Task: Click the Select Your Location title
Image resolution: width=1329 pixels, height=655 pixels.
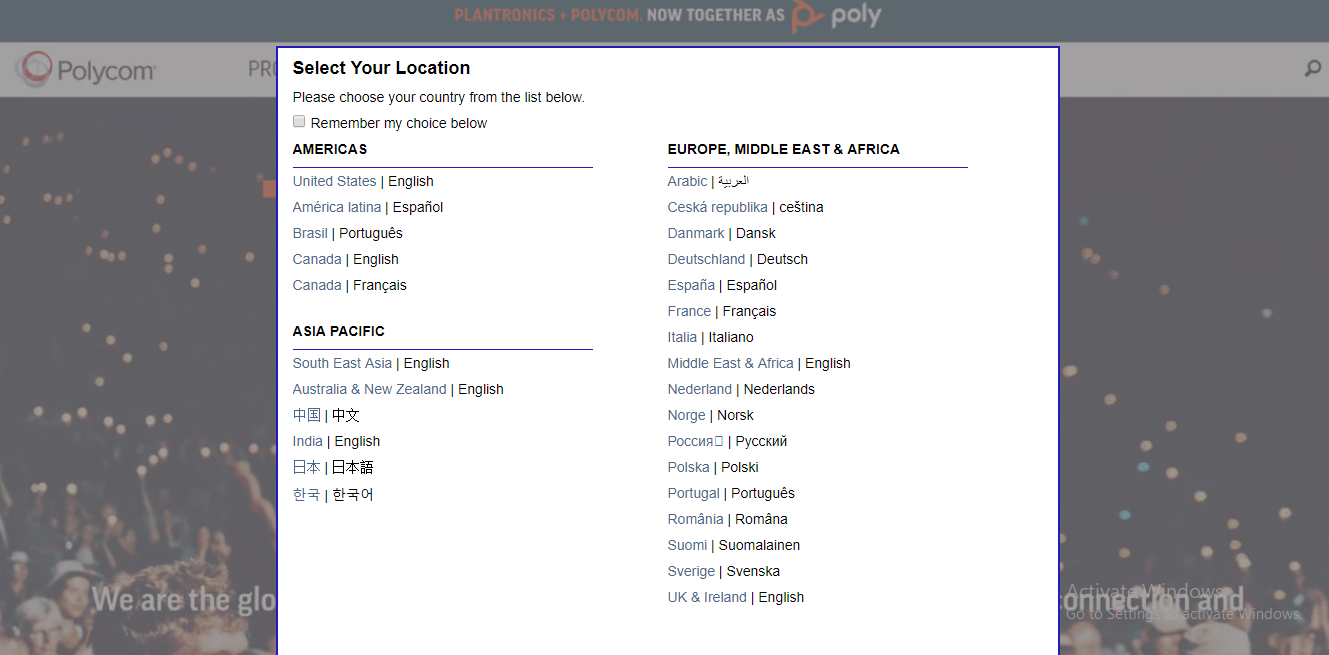Action: (x=381, y=68)
